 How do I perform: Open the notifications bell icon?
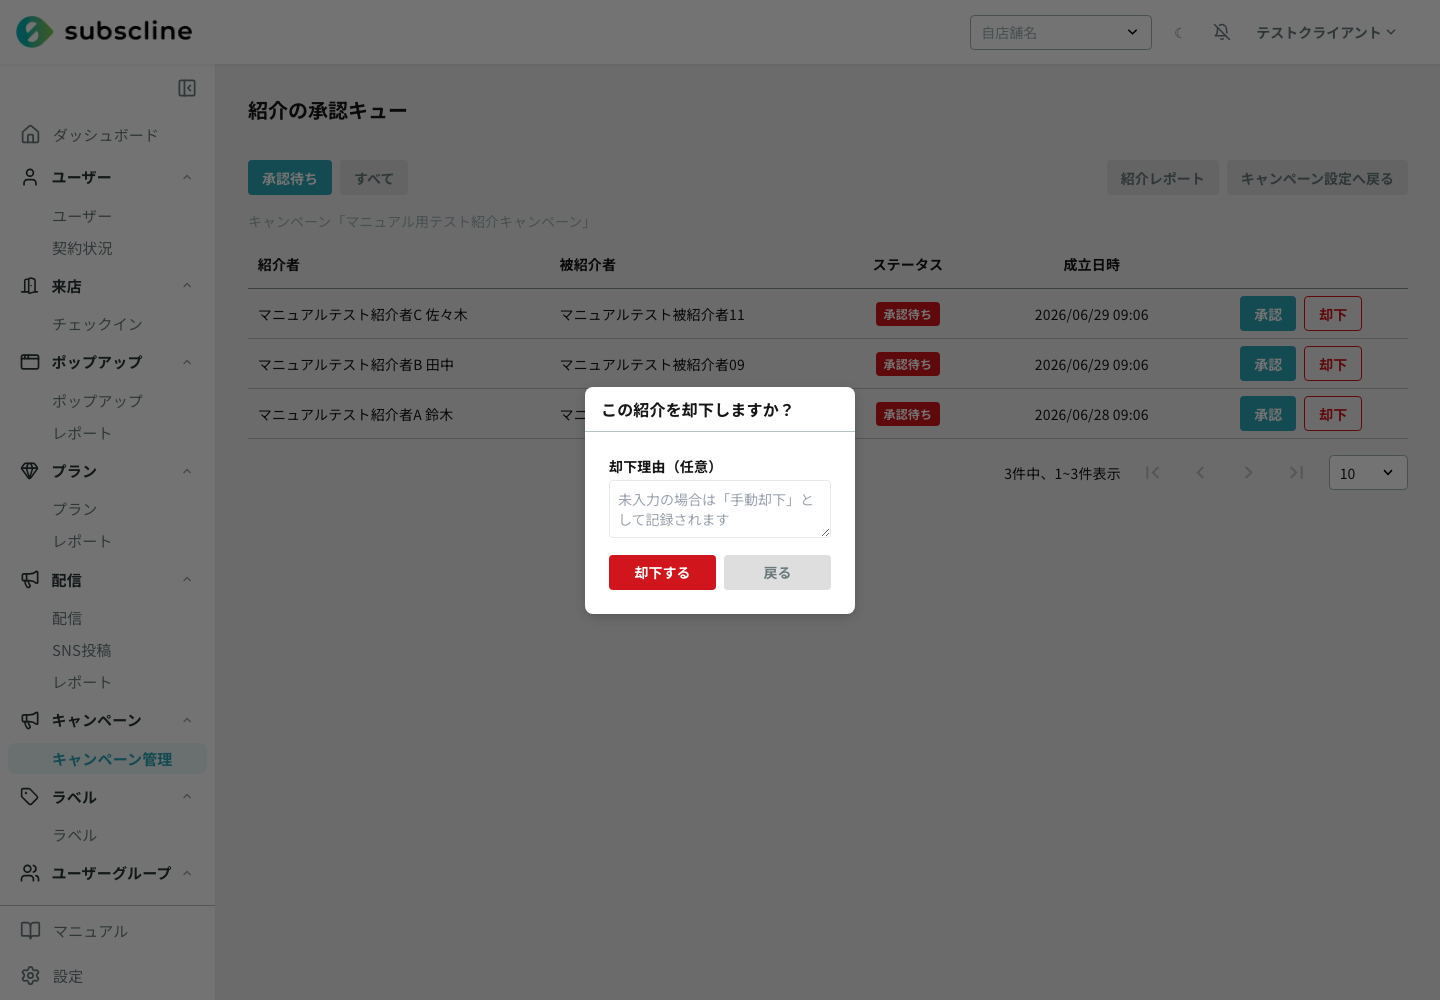tap(1222, 32)
